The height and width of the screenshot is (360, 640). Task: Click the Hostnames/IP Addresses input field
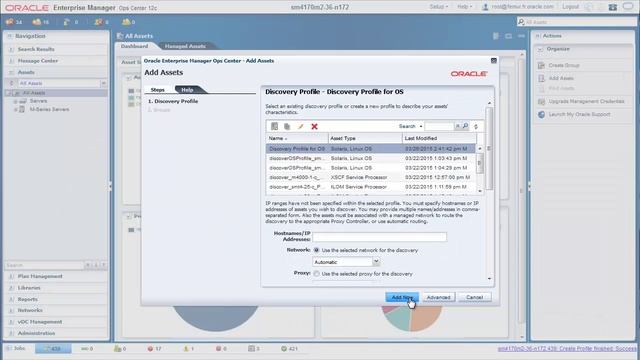point(379,237)
